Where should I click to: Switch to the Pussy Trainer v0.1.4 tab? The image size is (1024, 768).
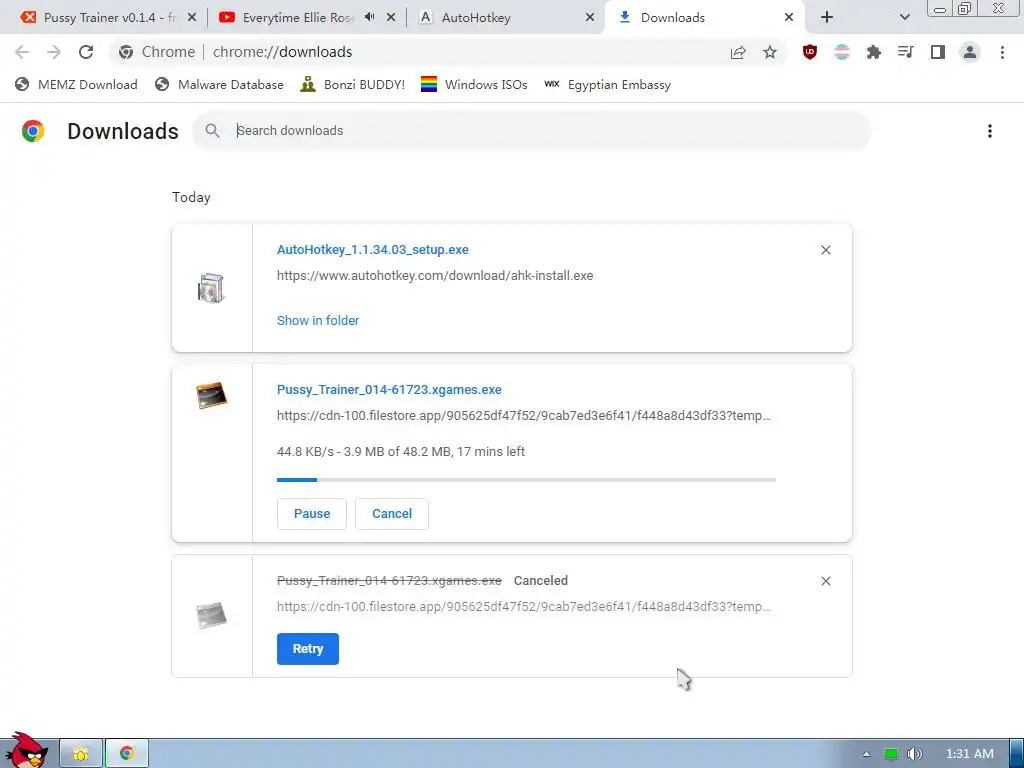(109, 18)
